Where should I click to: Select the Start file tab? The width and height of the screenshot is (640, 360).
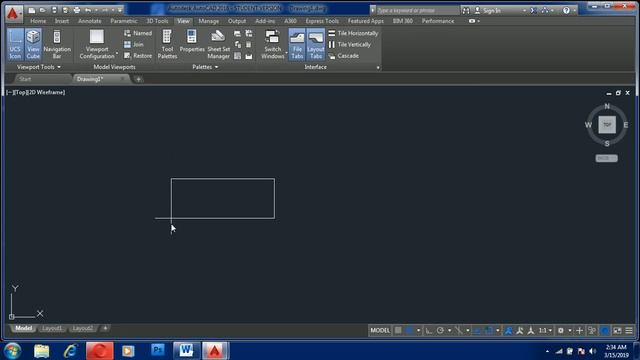point(25,79)
